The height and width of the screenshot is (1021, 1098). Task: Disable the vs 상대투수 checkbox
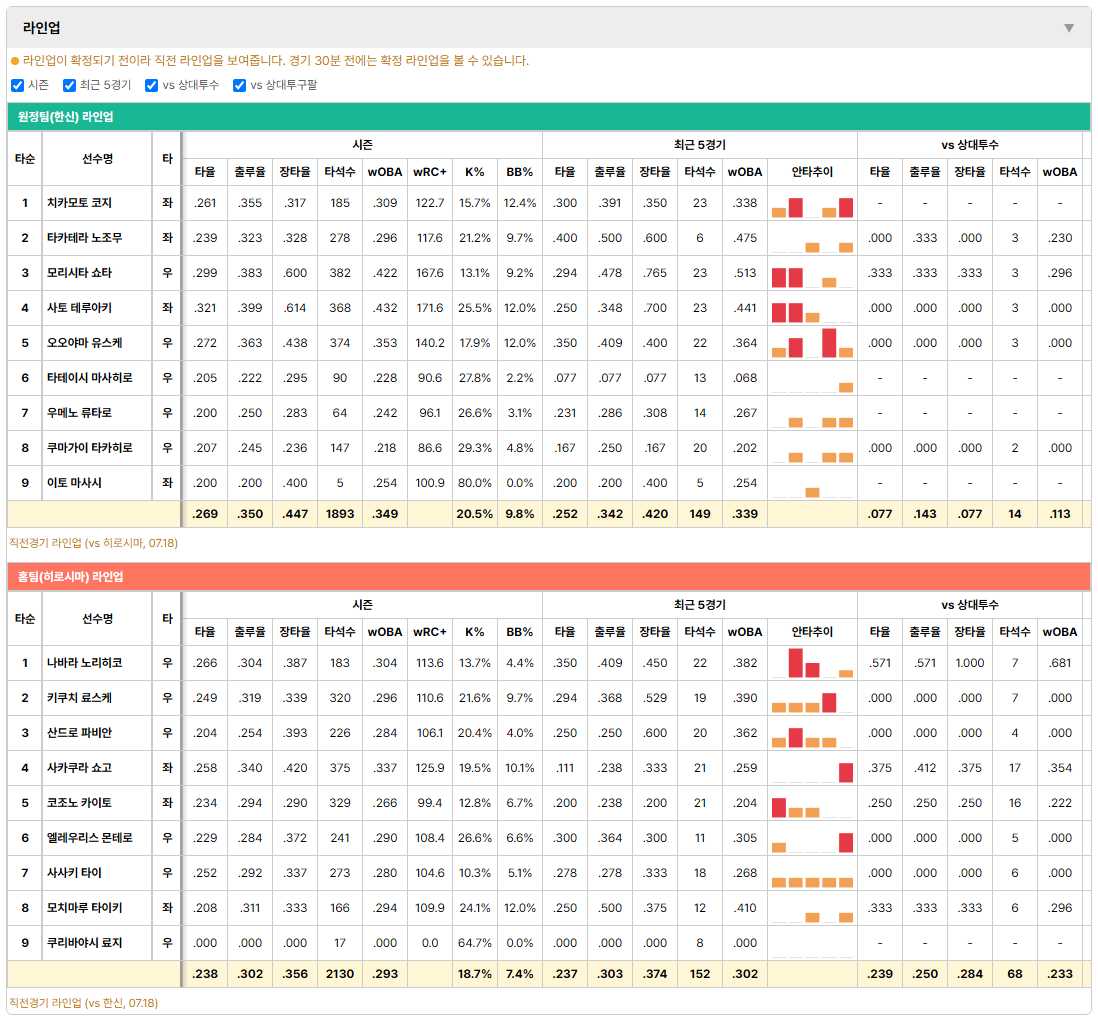(151, 85)
